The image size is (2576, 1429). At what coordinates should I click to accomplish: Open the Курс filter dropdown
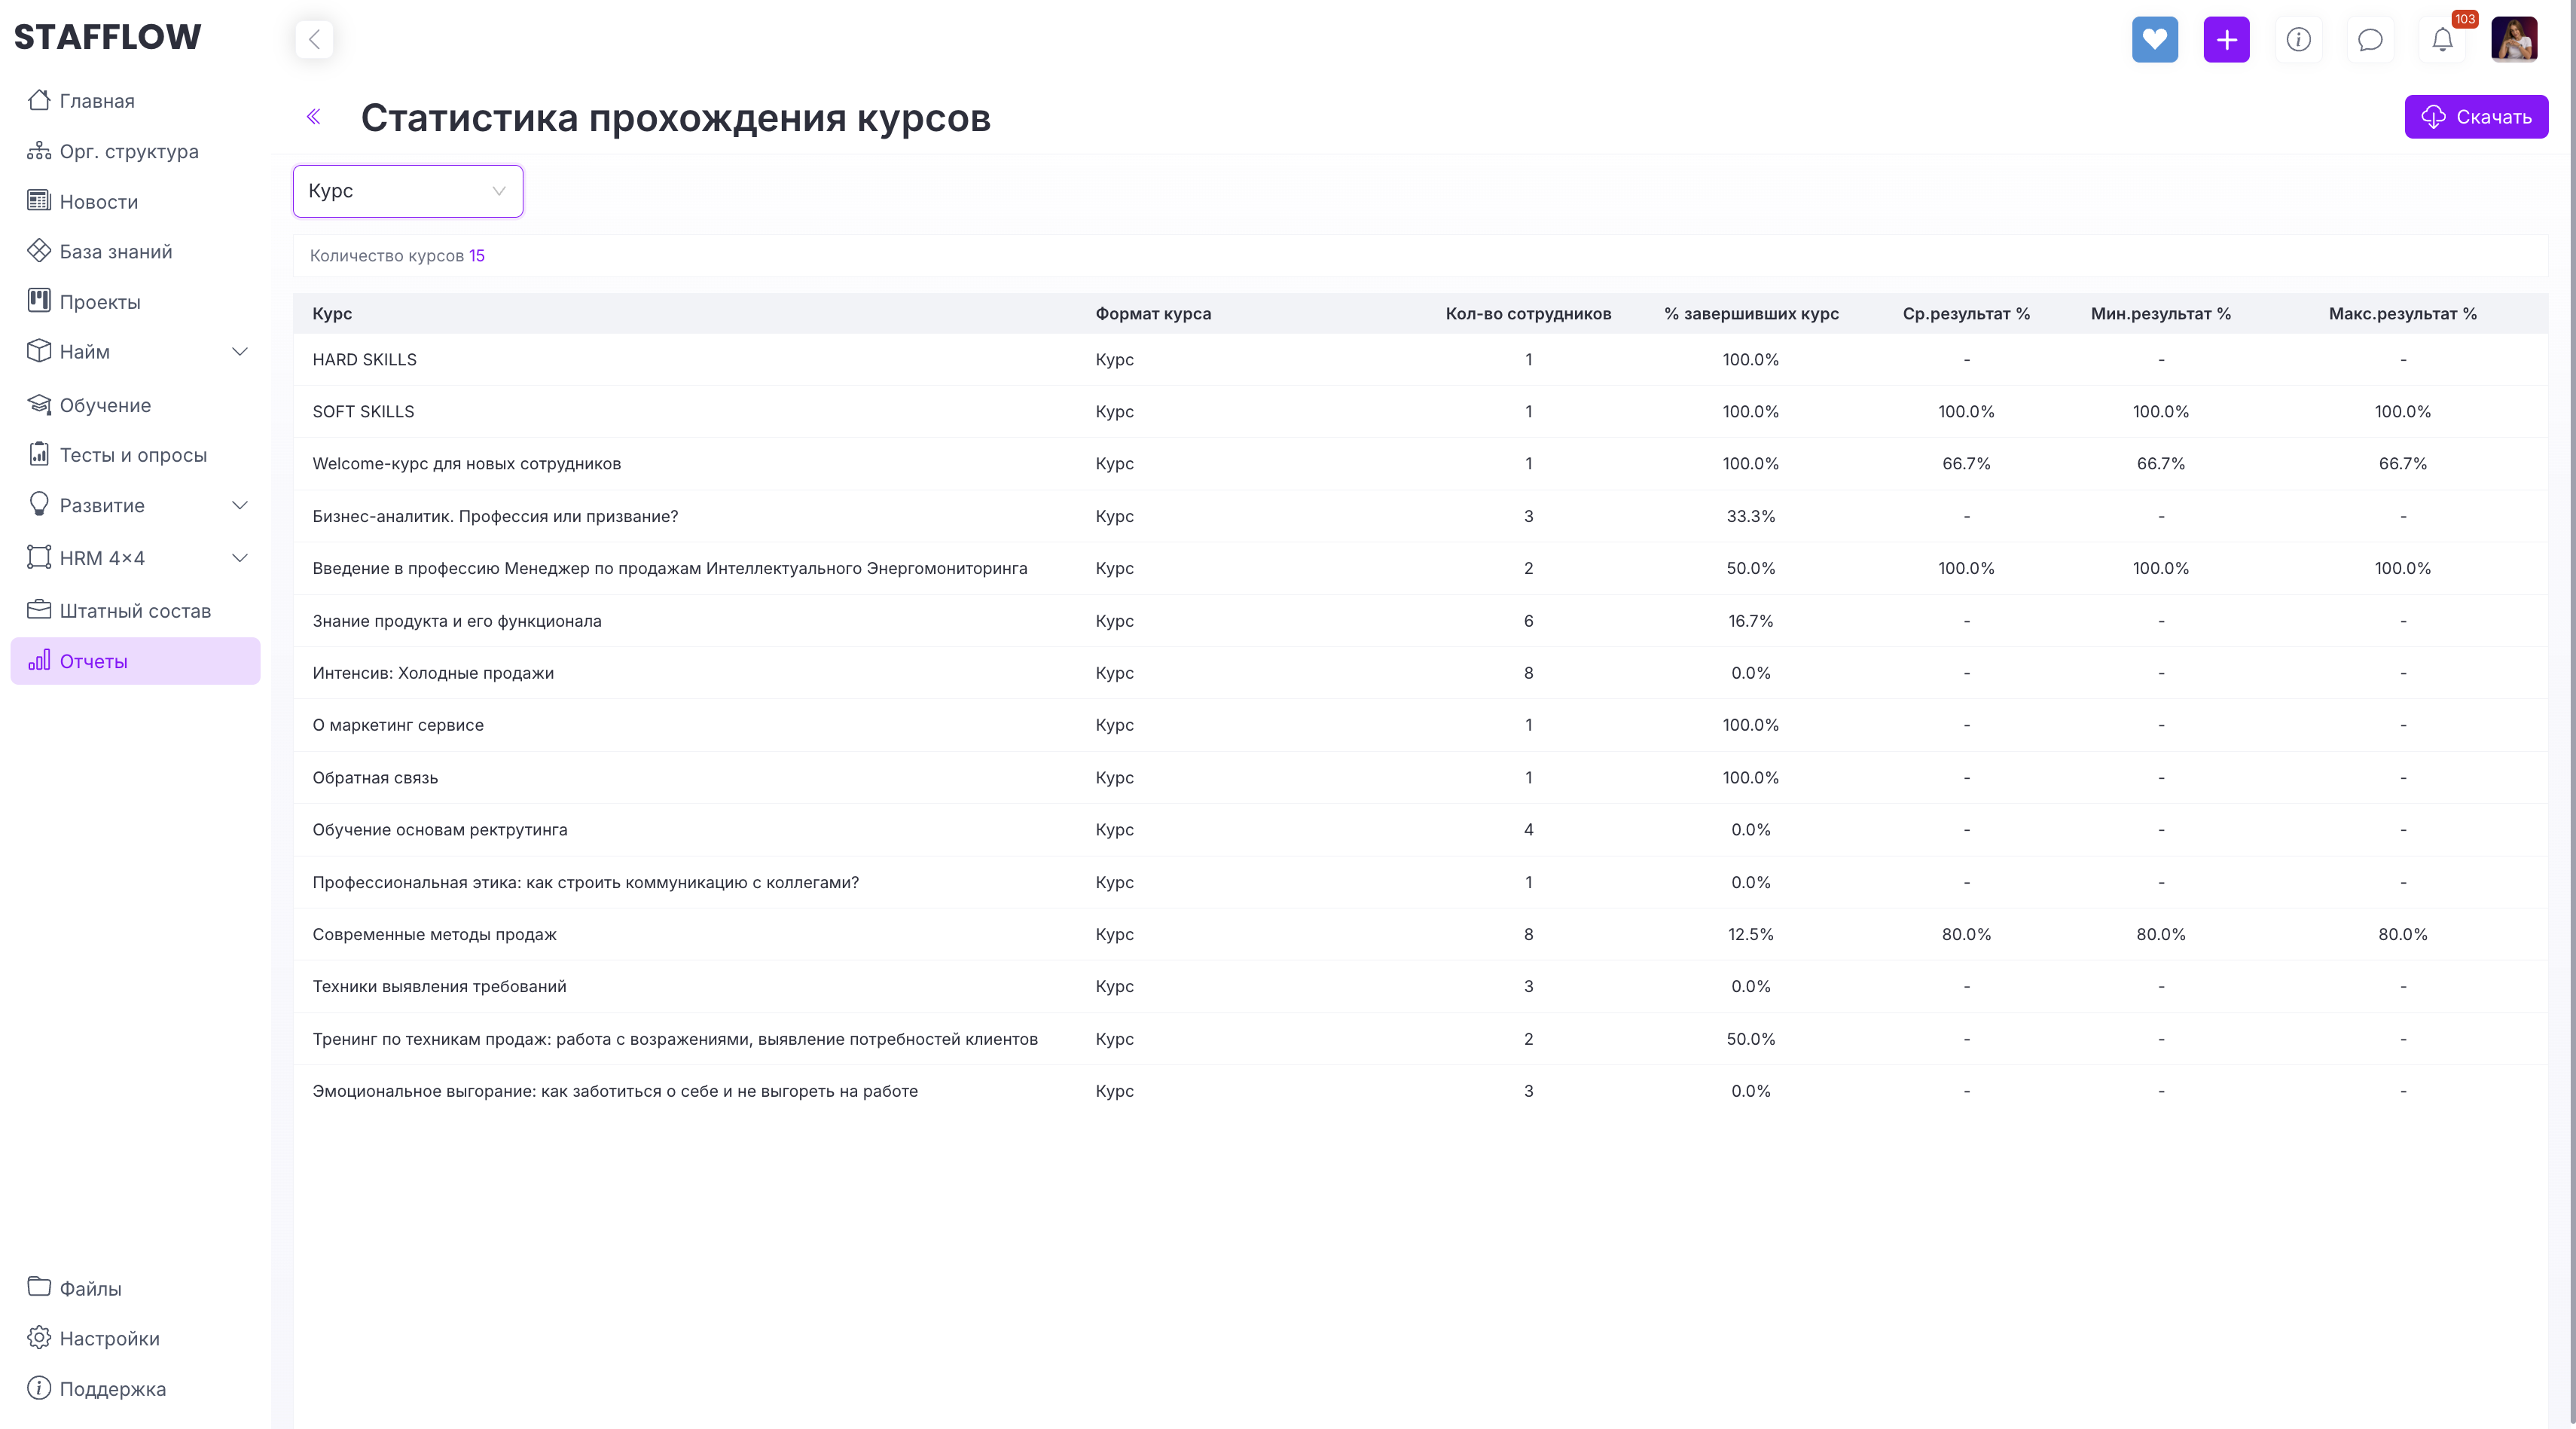pyautogui.click(x=407, y=191)
